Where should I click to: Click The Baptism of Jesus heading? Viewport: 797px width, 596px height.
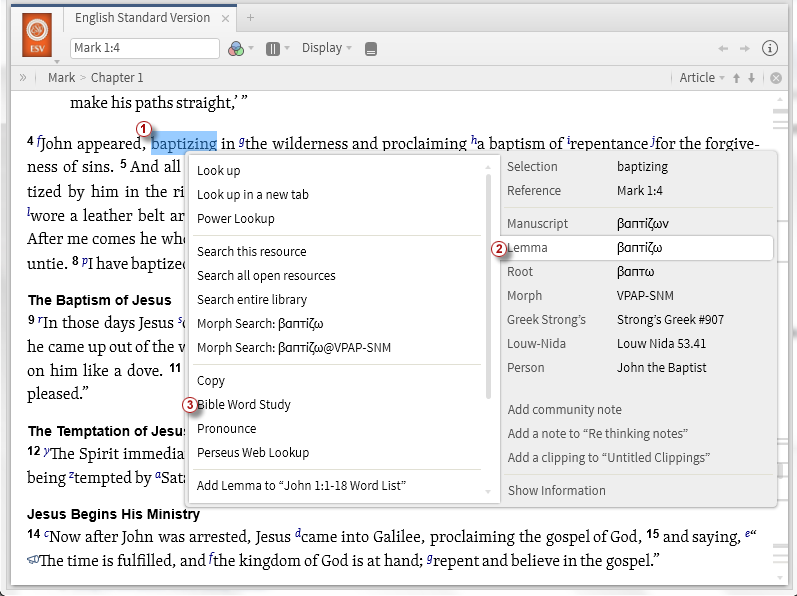(x=100, y=300)
